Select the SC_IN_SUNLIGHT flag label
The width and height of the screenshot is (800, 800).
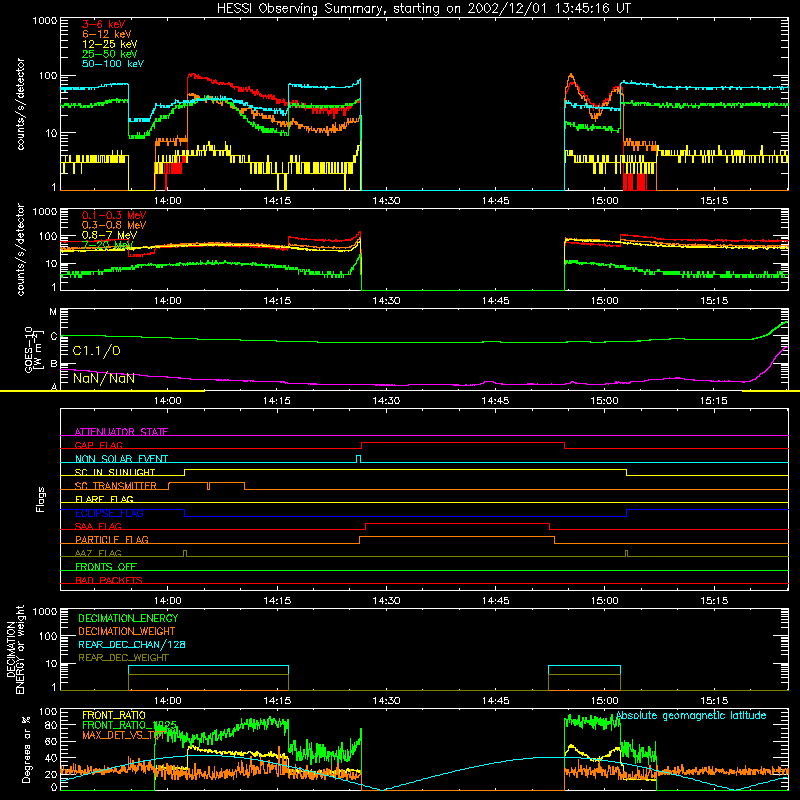pos(115,472)
